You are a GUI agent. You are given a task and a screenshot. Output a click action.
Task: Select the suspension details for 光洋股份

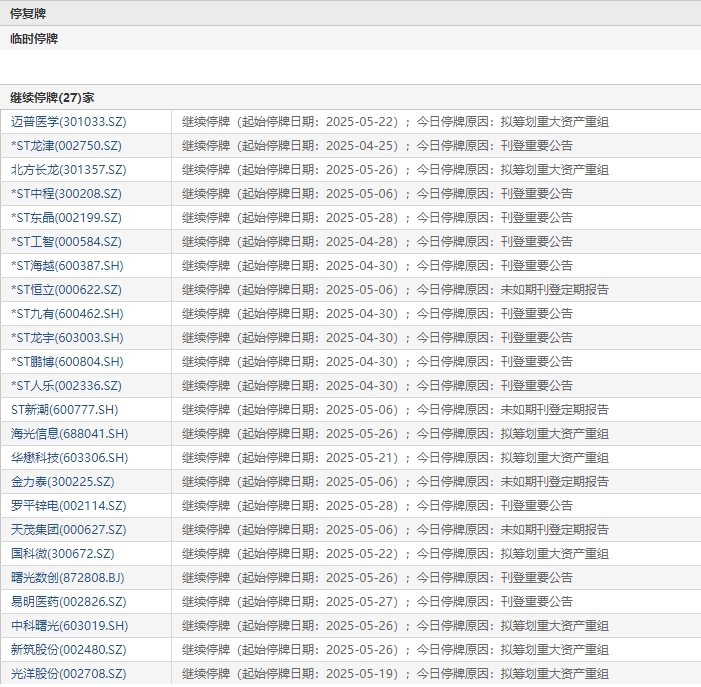[395, 674]
